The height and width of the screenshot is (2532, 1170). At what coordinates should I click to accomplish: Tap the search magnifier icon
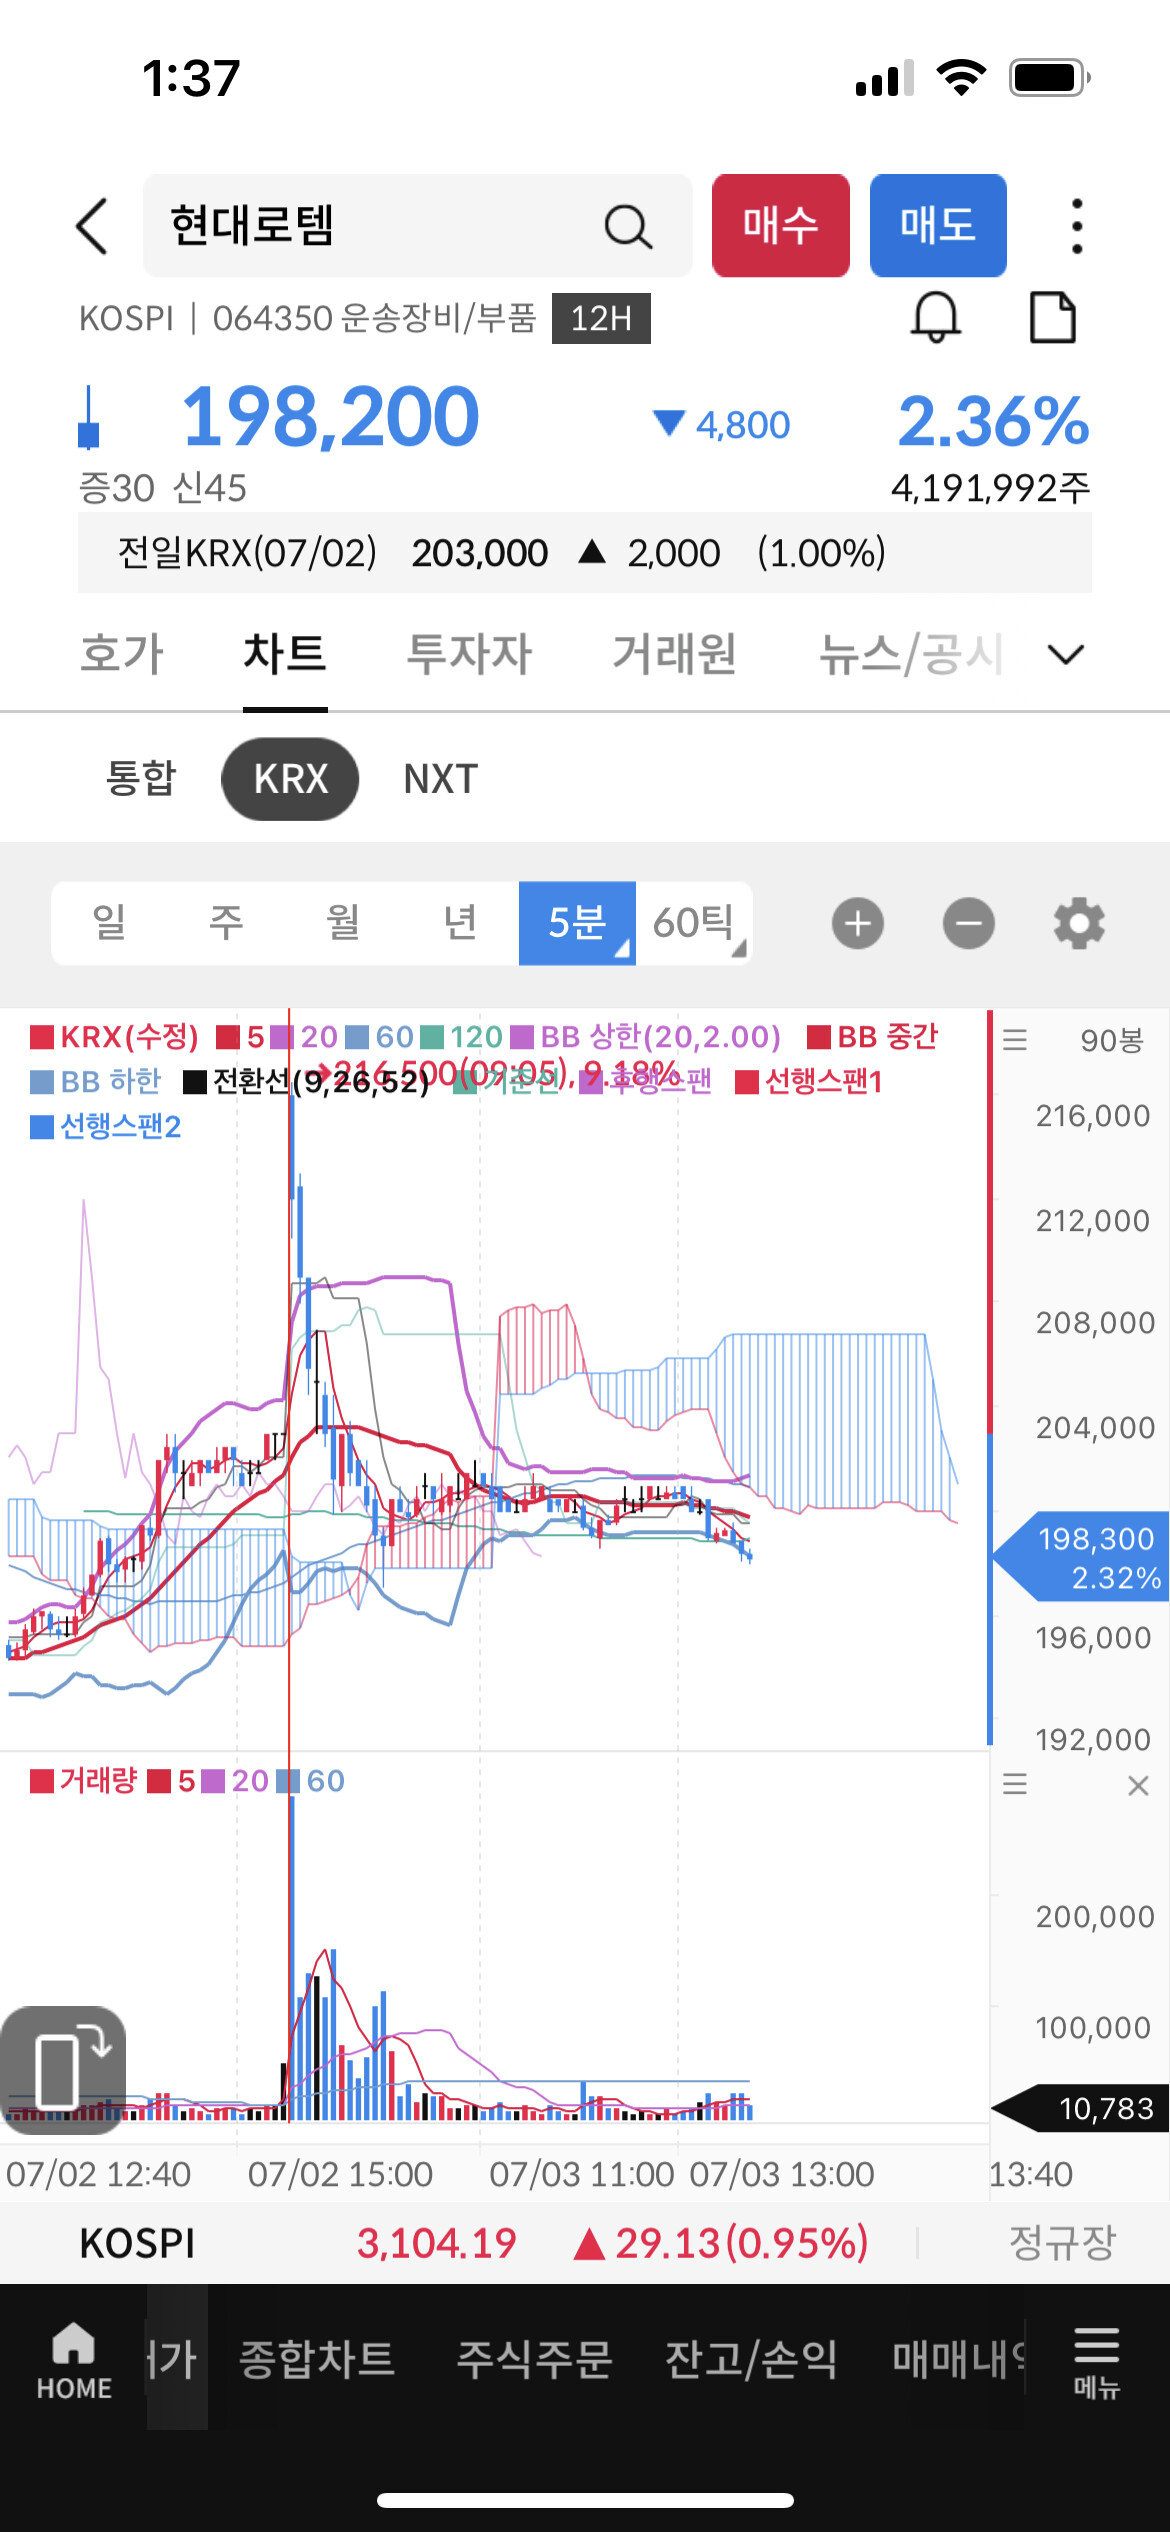click(628, 226)
